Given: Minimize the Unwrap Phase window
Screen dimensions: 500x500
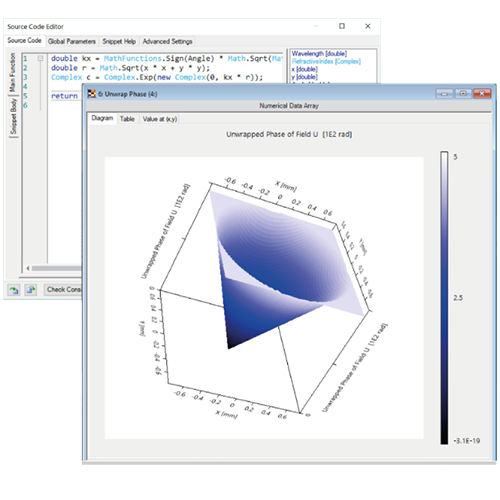Looking at the screenshot, I should (x=445, y=94).
